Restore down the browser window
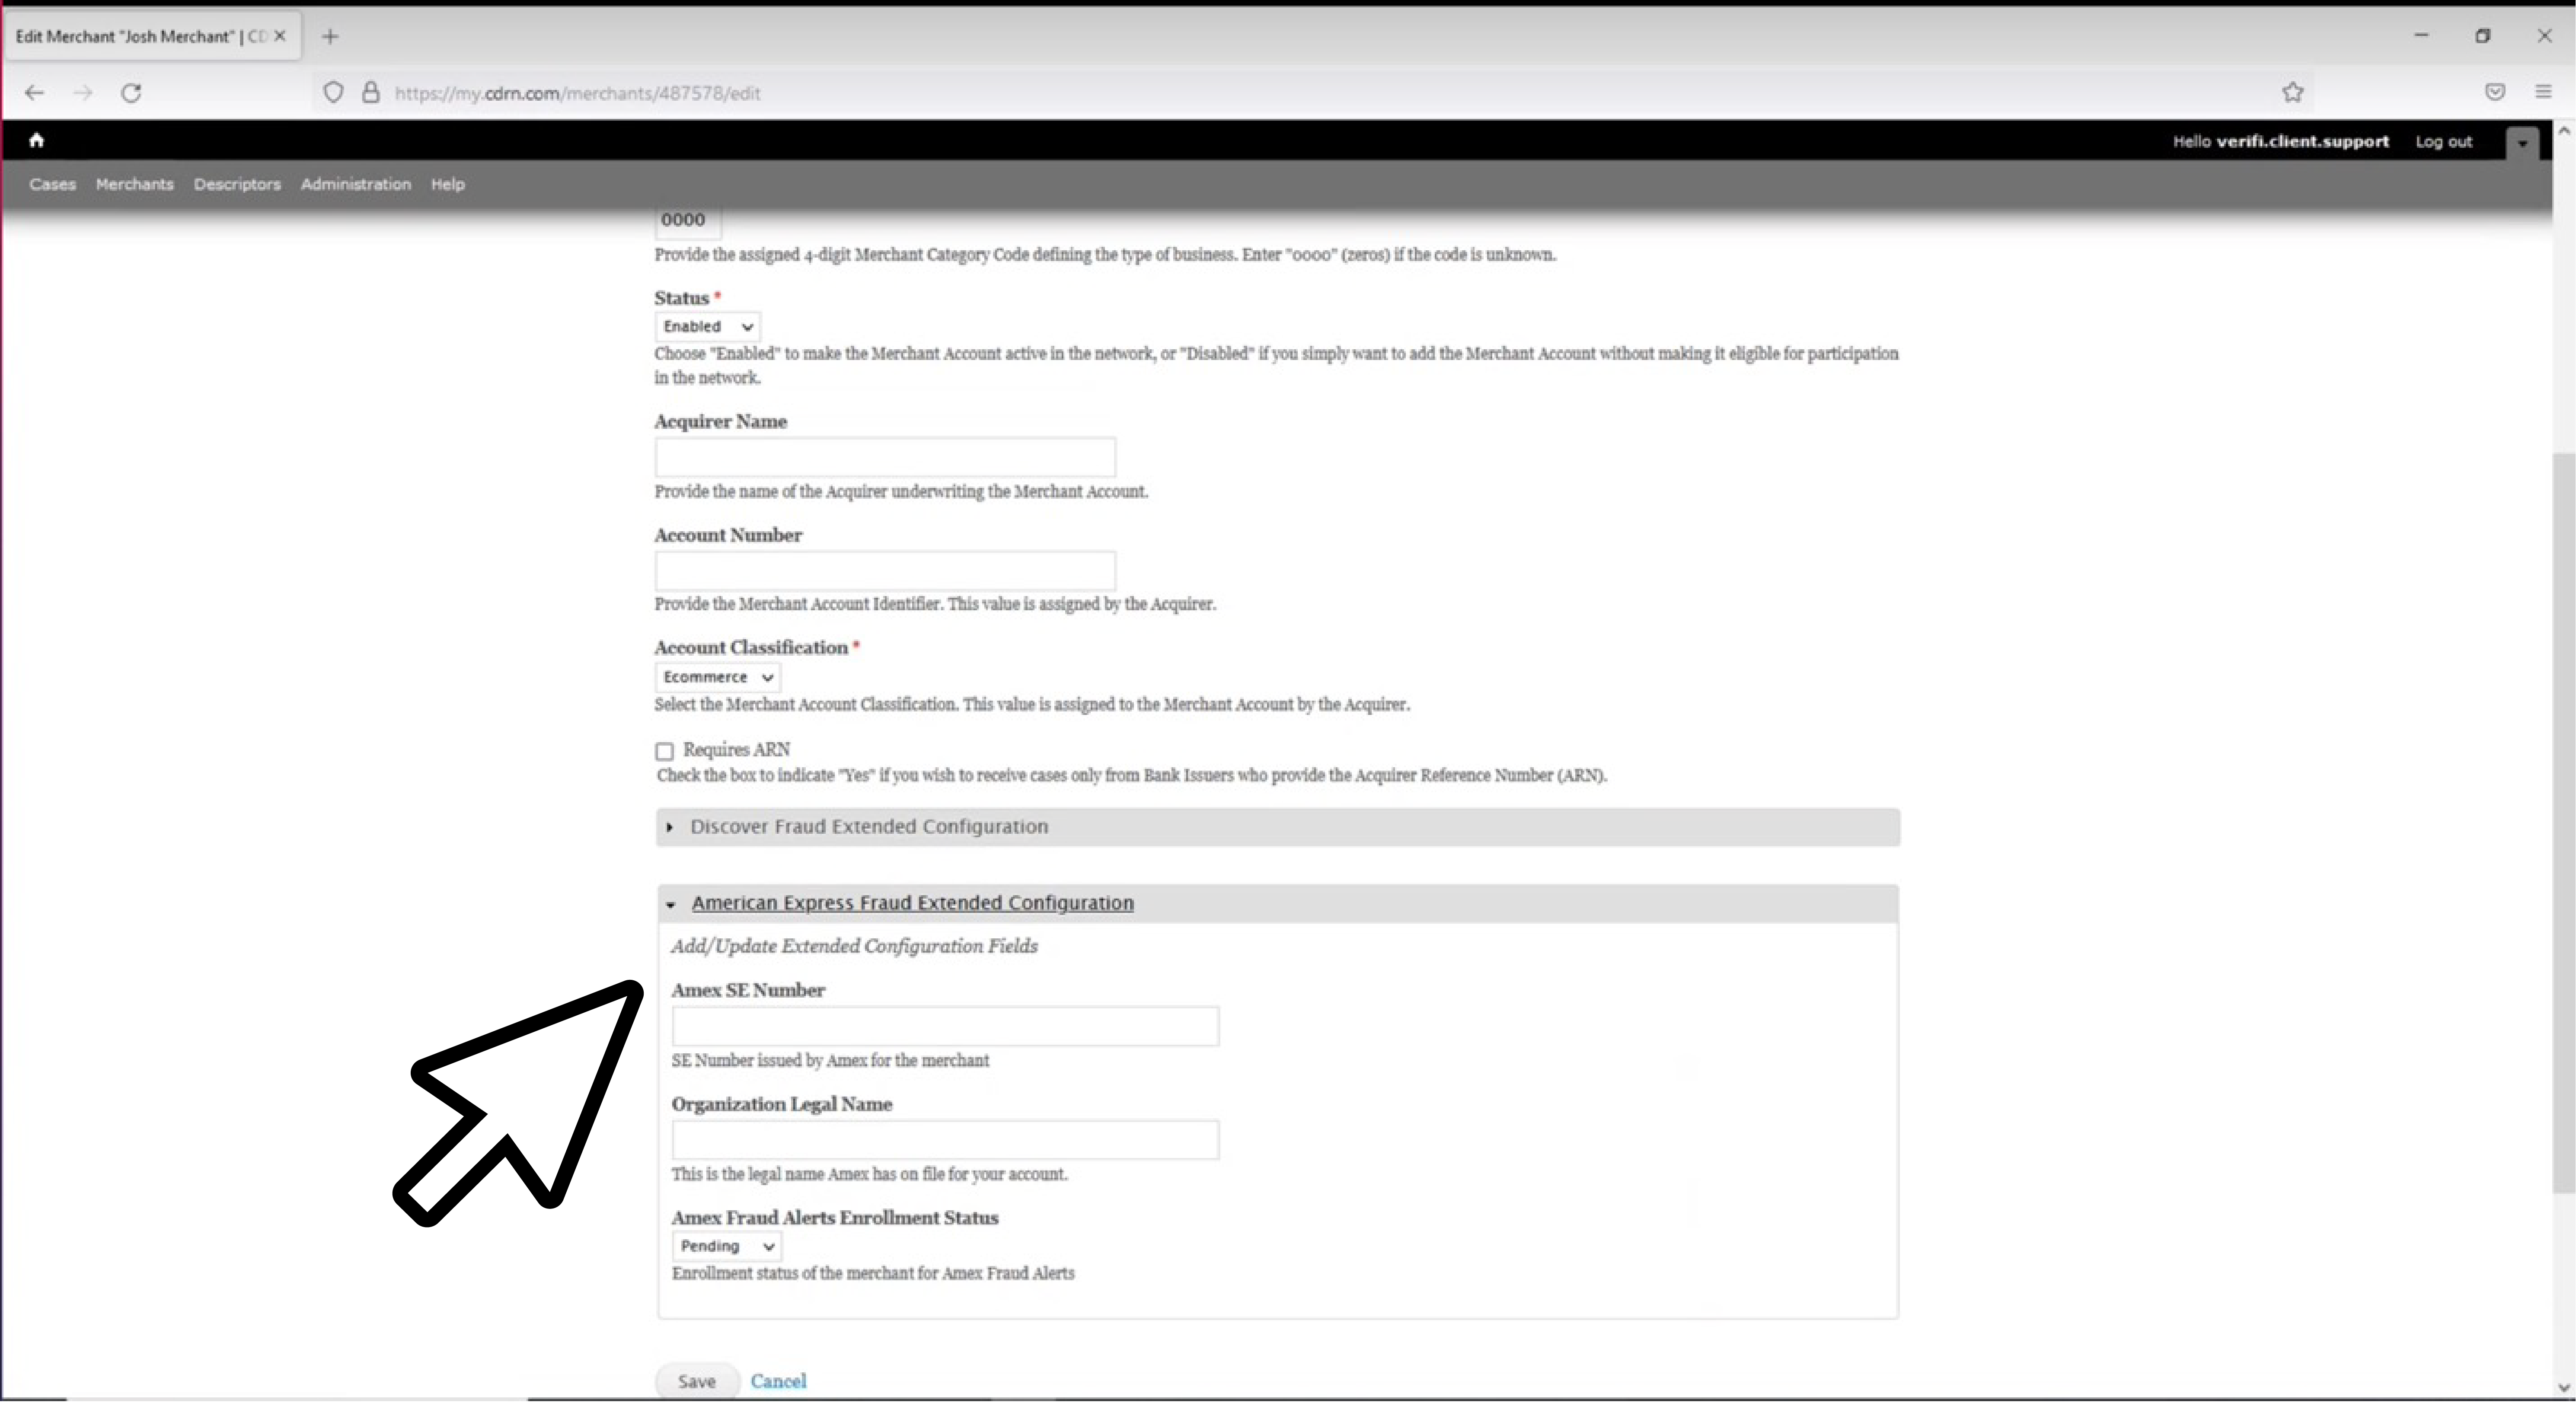The width and height of the screenshot is (2576, 1403). [x=2483, y=36]
